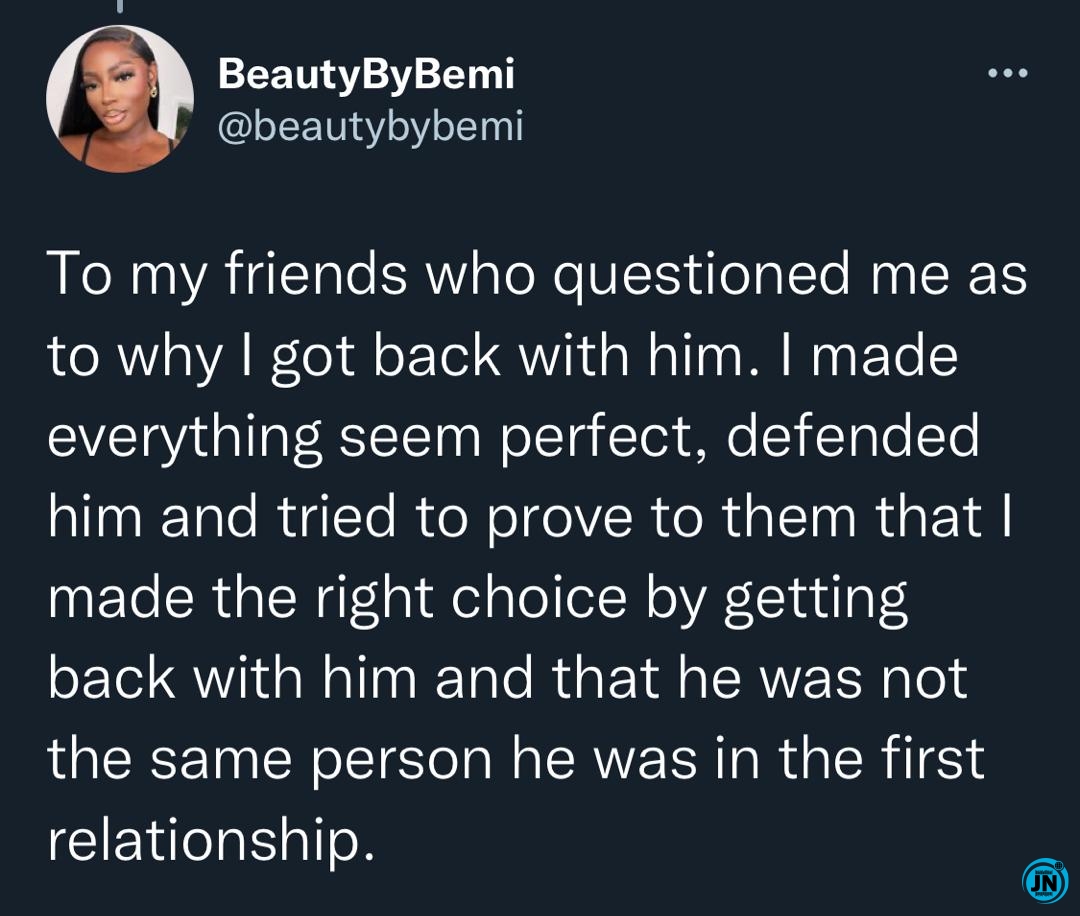Click the tweet line 'everything seem perfect, defended'
Image resolution: width=1080 pixels, height=916 pixels.
click(x=514, y=437)
